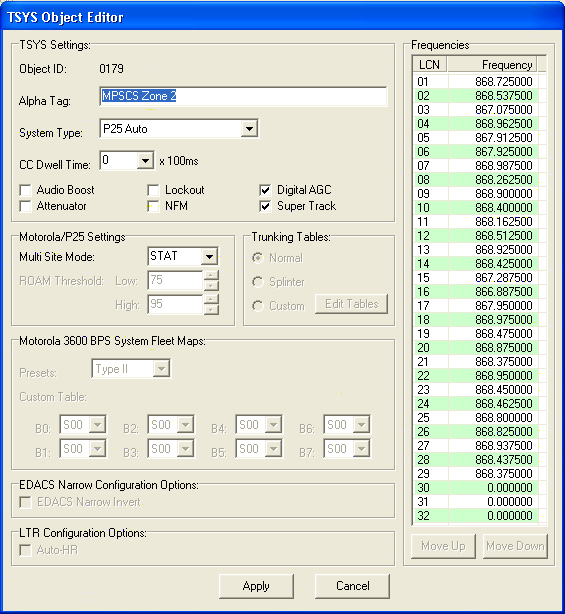Cancel the TSYS Object Editor dialog
Viewport: 565px width, 614px height.
coord(352,586)
